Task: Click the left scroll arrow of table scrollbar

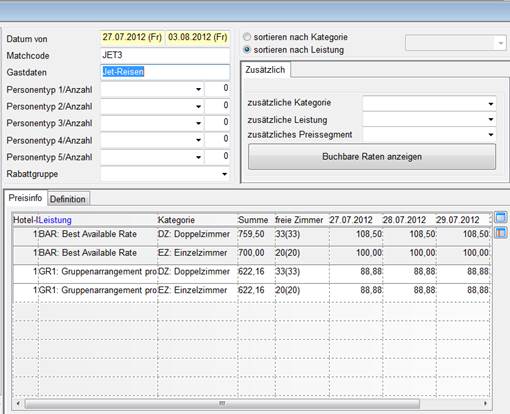Action: pyautogui.click(x=18, y=403)
